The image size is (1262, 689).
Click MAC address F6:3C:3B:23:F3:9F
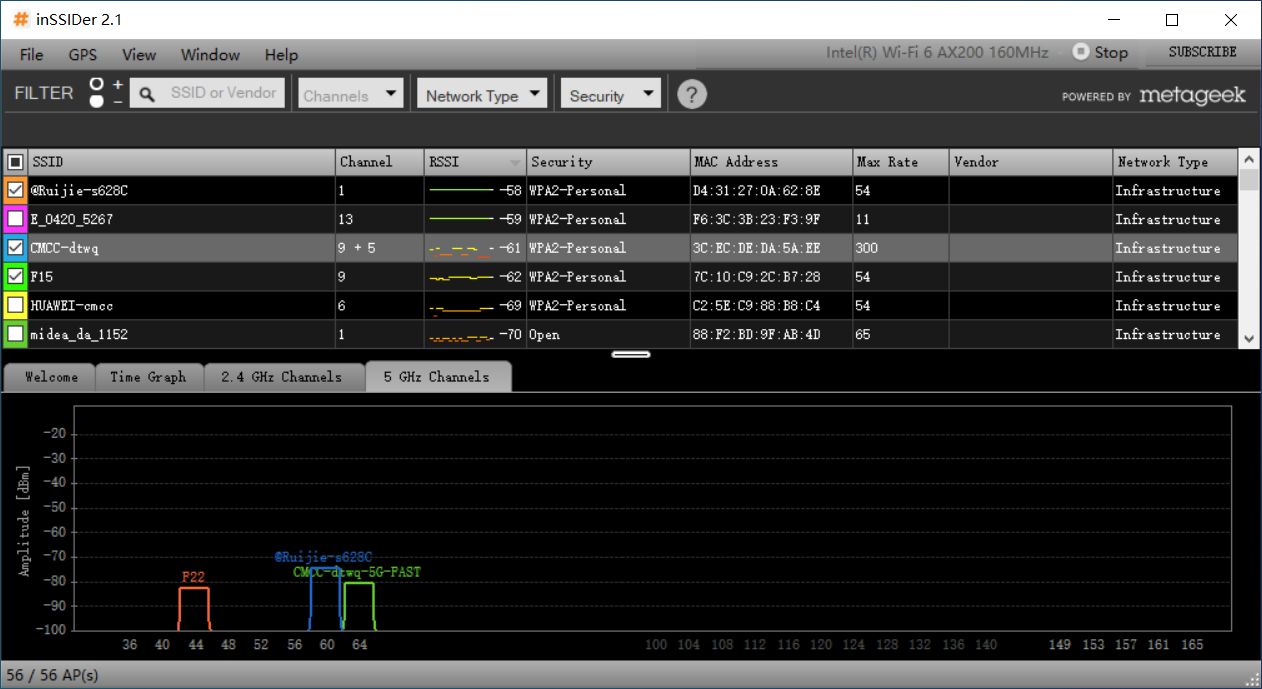(x=756, y=220)
